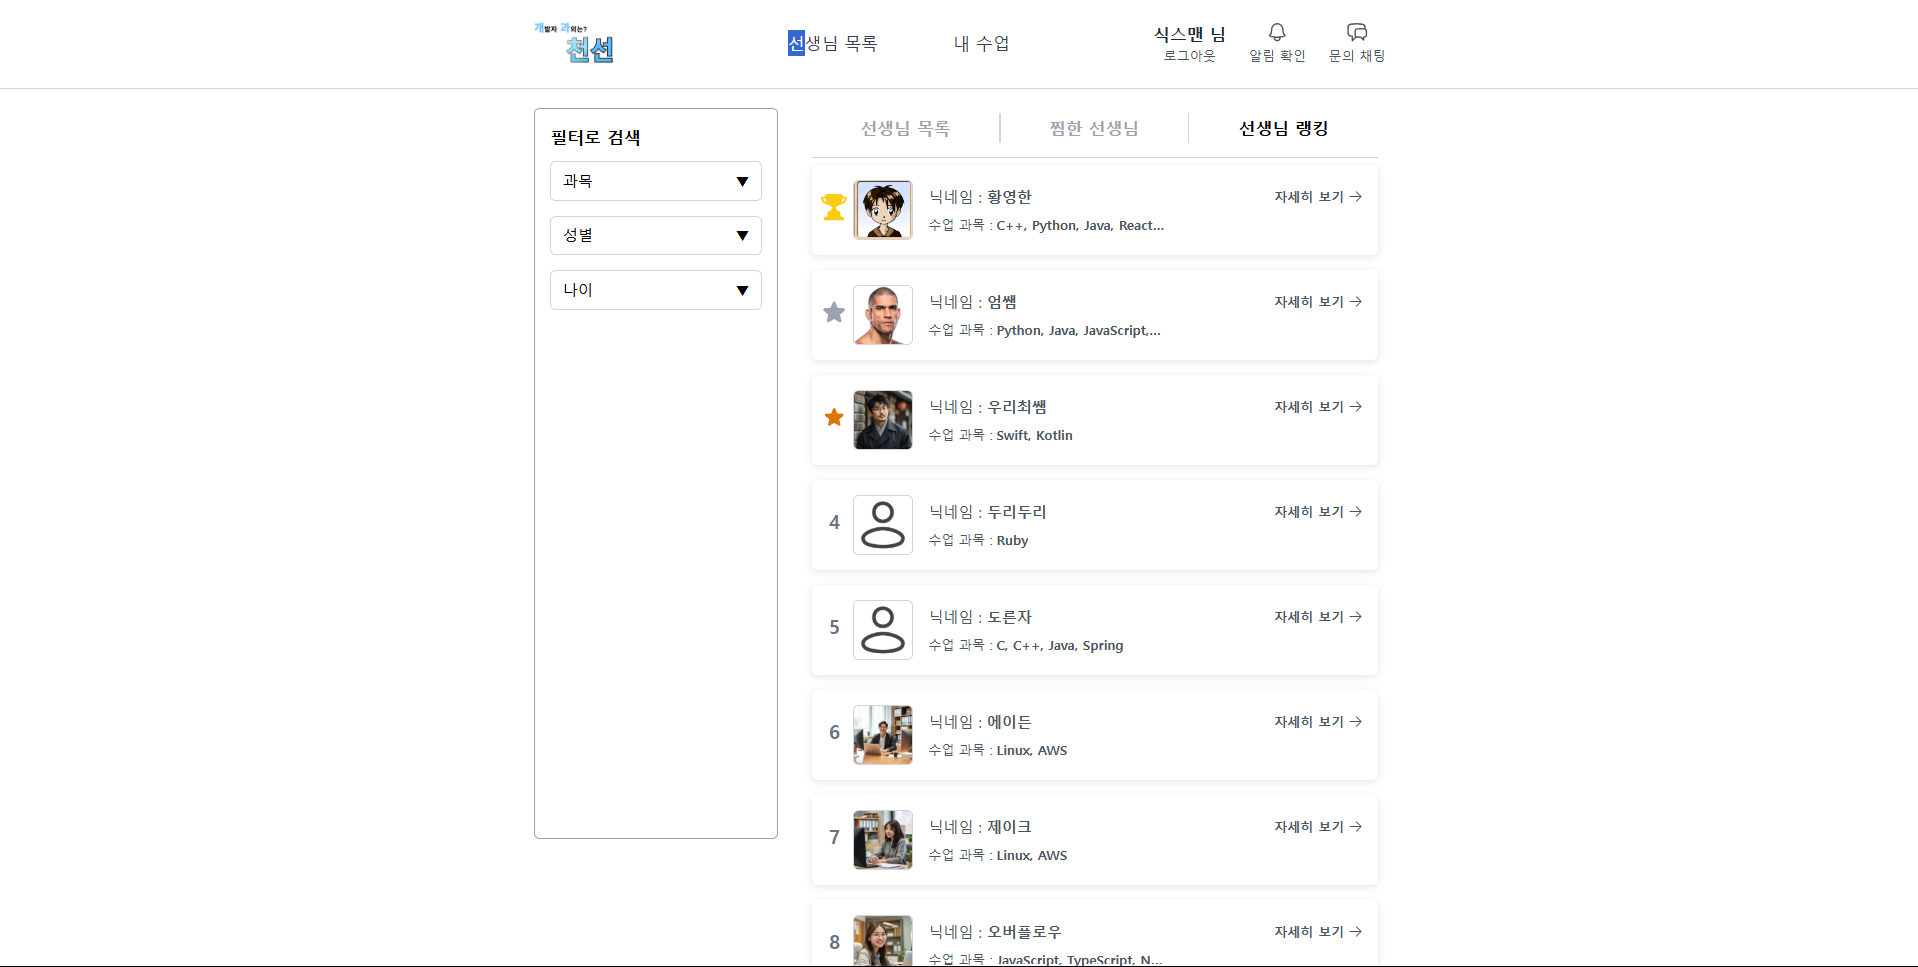Click the gold trophy rank icon
1918x967 pixels.
tap(834, 207)
